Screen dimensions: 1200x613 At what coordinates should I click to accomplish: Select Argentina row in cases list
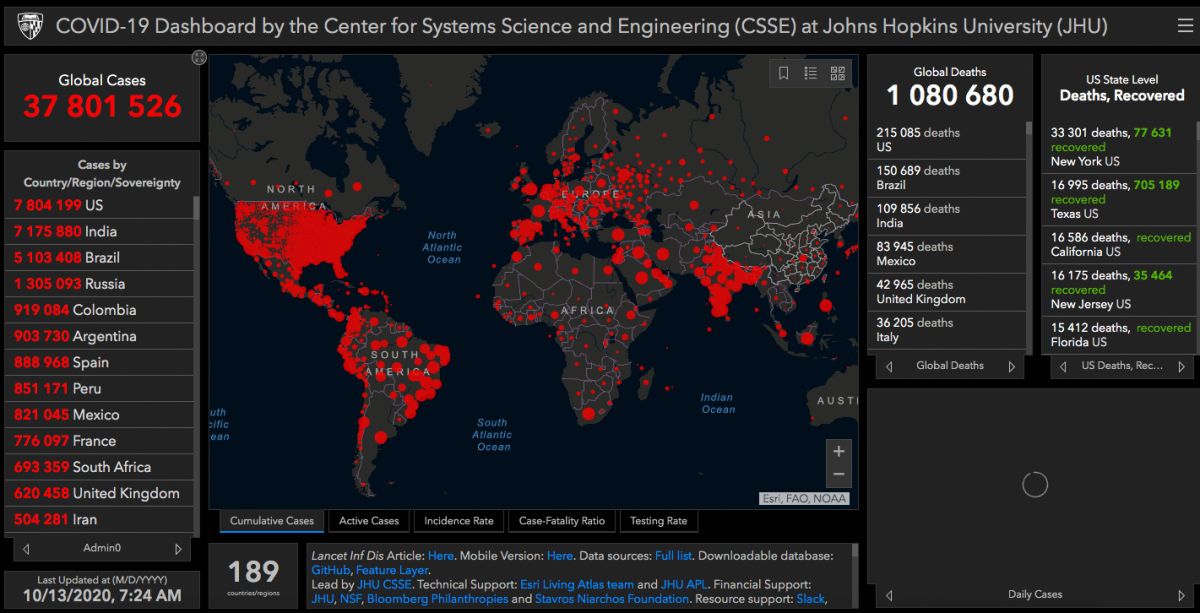pyautogui.click(x=100, y=336)
